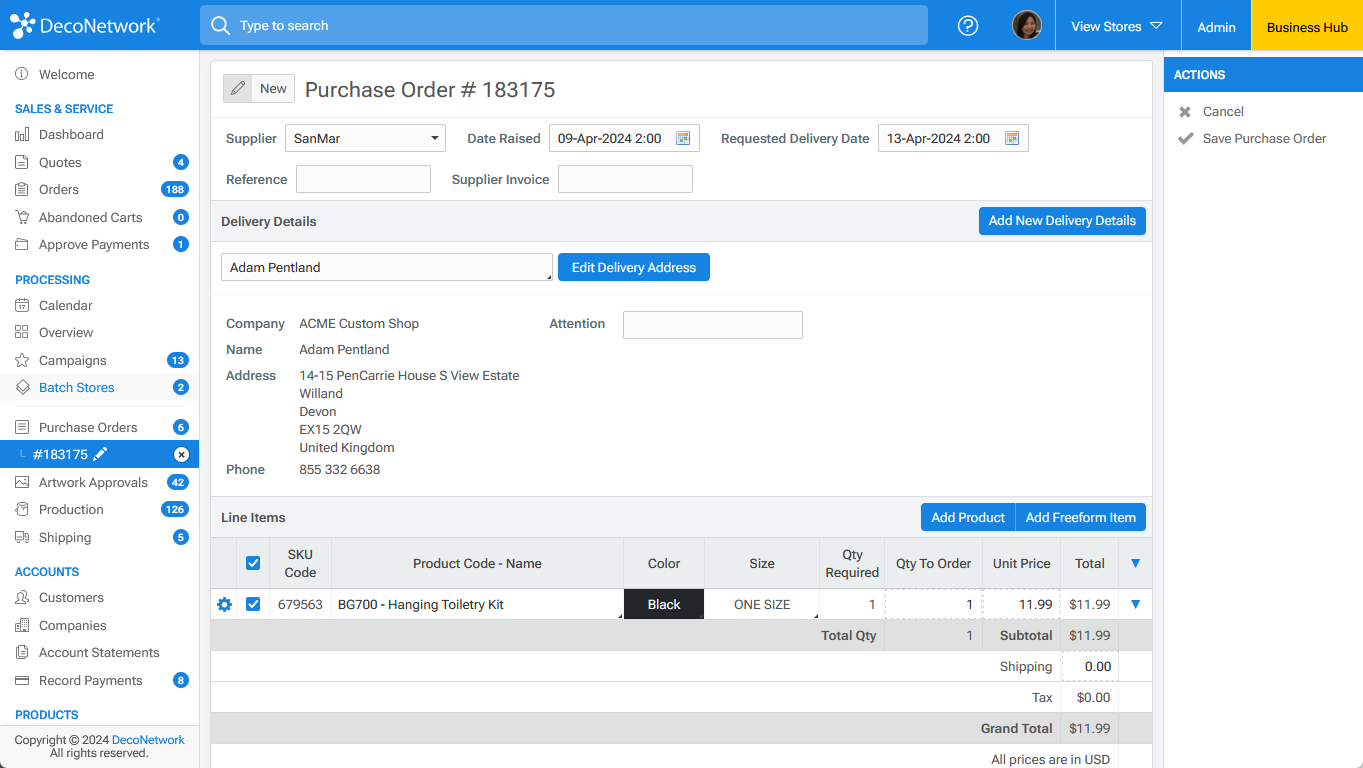Click the gear icon on the BG700 line item
The width and height of the screenshot is (1363, 768).
[x=224, y=604]
